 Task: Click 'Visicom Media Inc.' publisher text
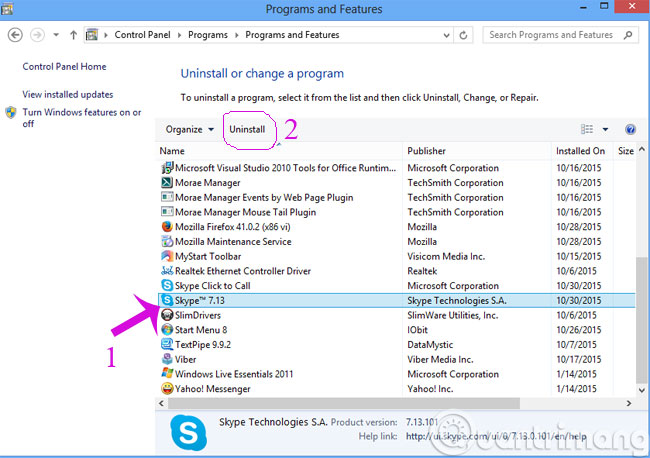coord(446,256)
